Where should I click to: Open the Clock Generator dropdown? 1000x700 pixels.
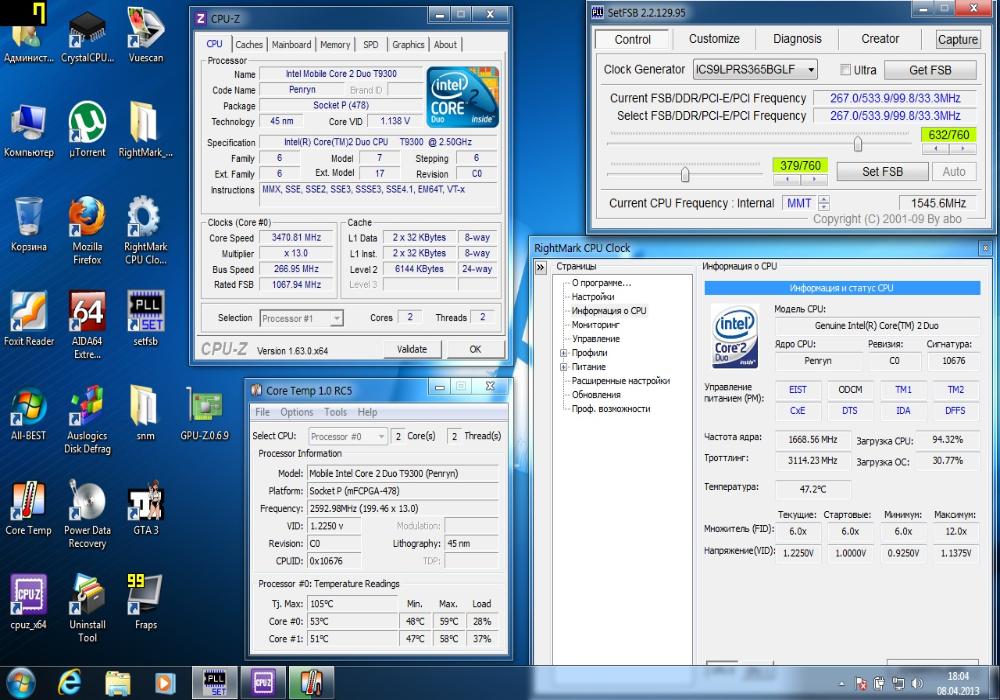755,69
